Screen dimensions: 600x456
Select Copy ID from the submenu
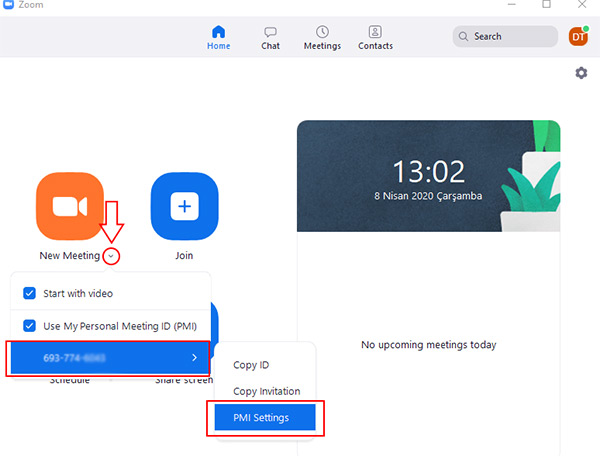[x=251, y=365]
